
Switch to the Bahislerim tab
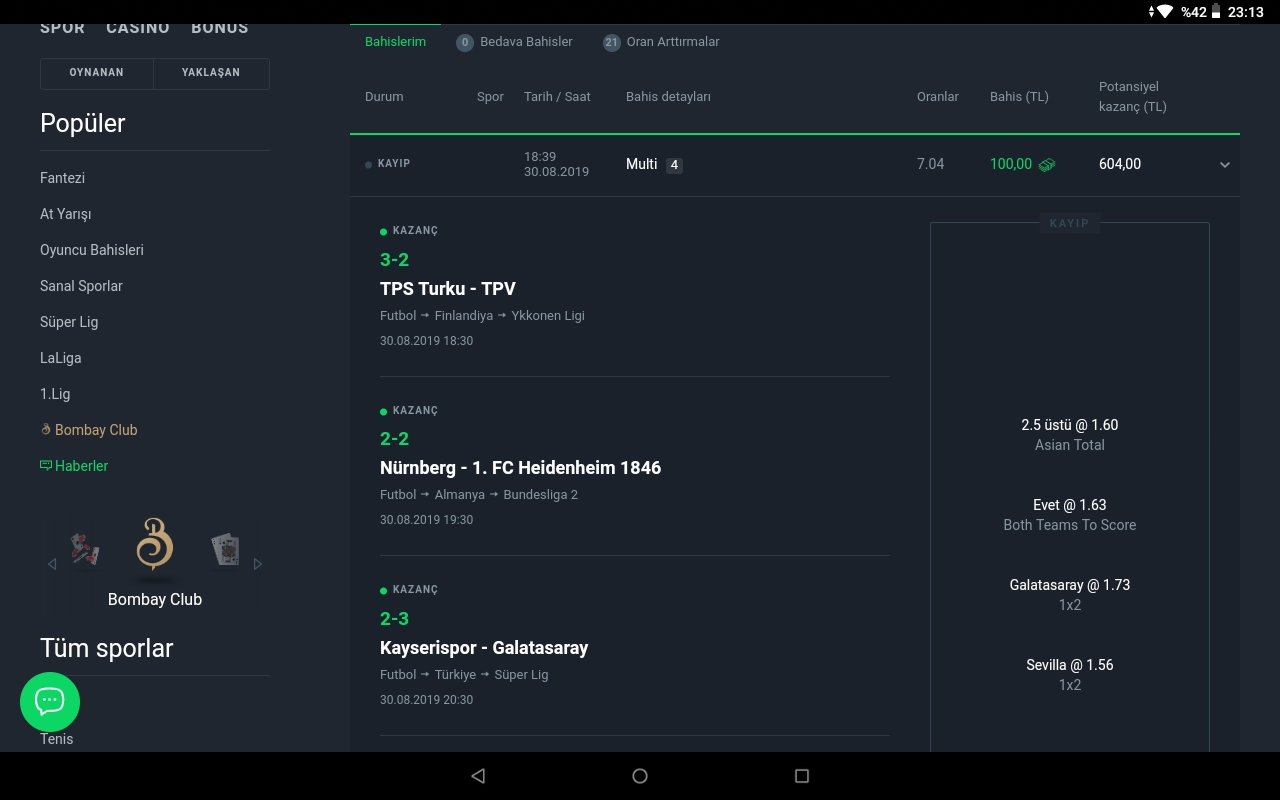(395, 42)
